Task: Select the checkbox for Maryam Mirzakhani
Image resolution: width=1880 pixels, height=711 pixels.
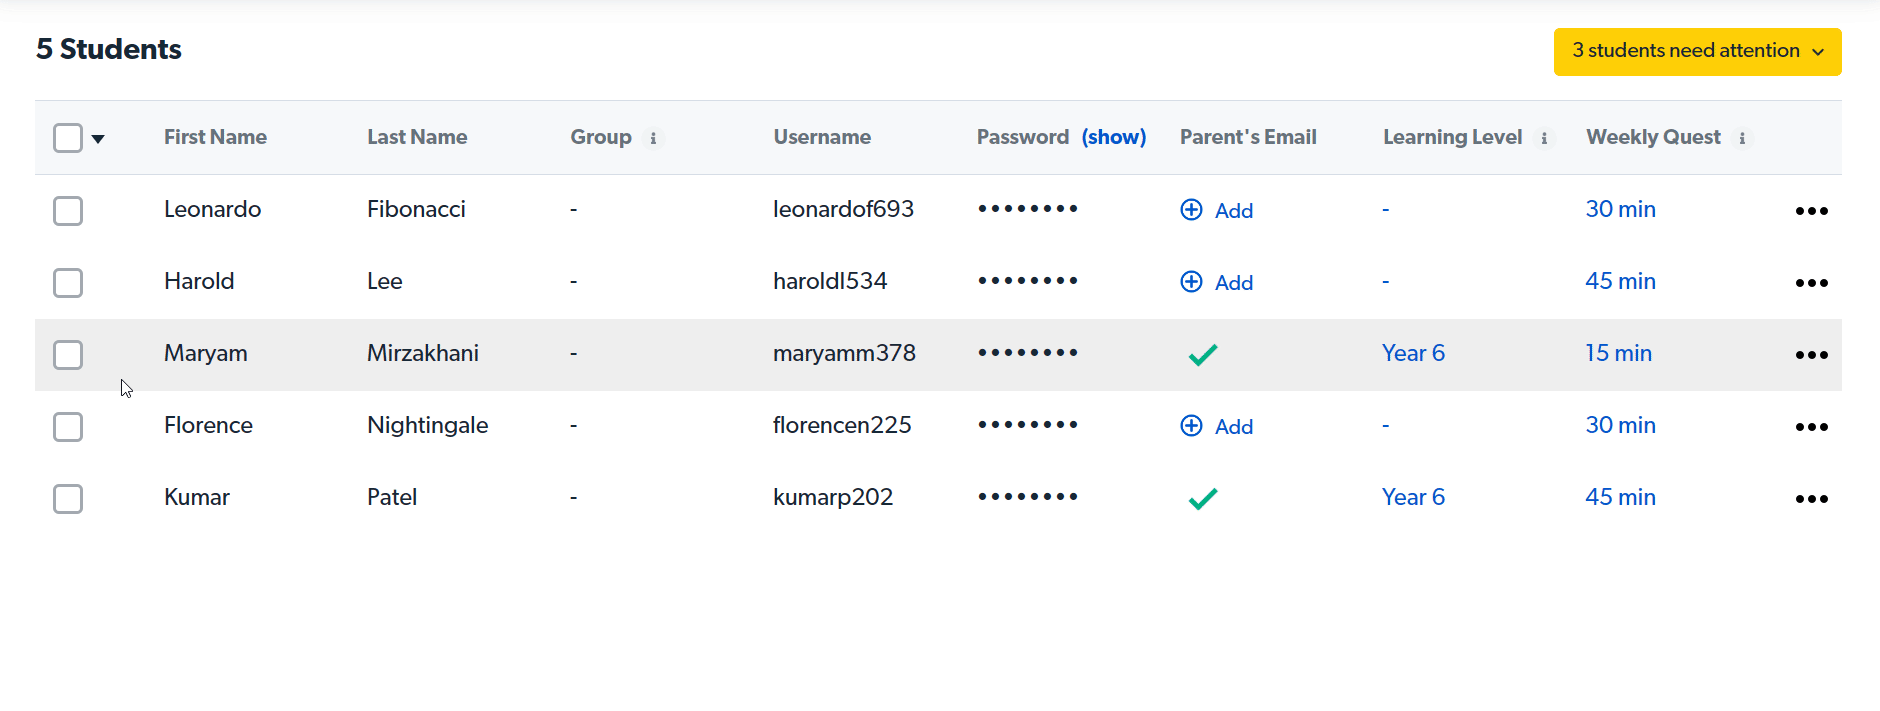Action: coord(68,355)
